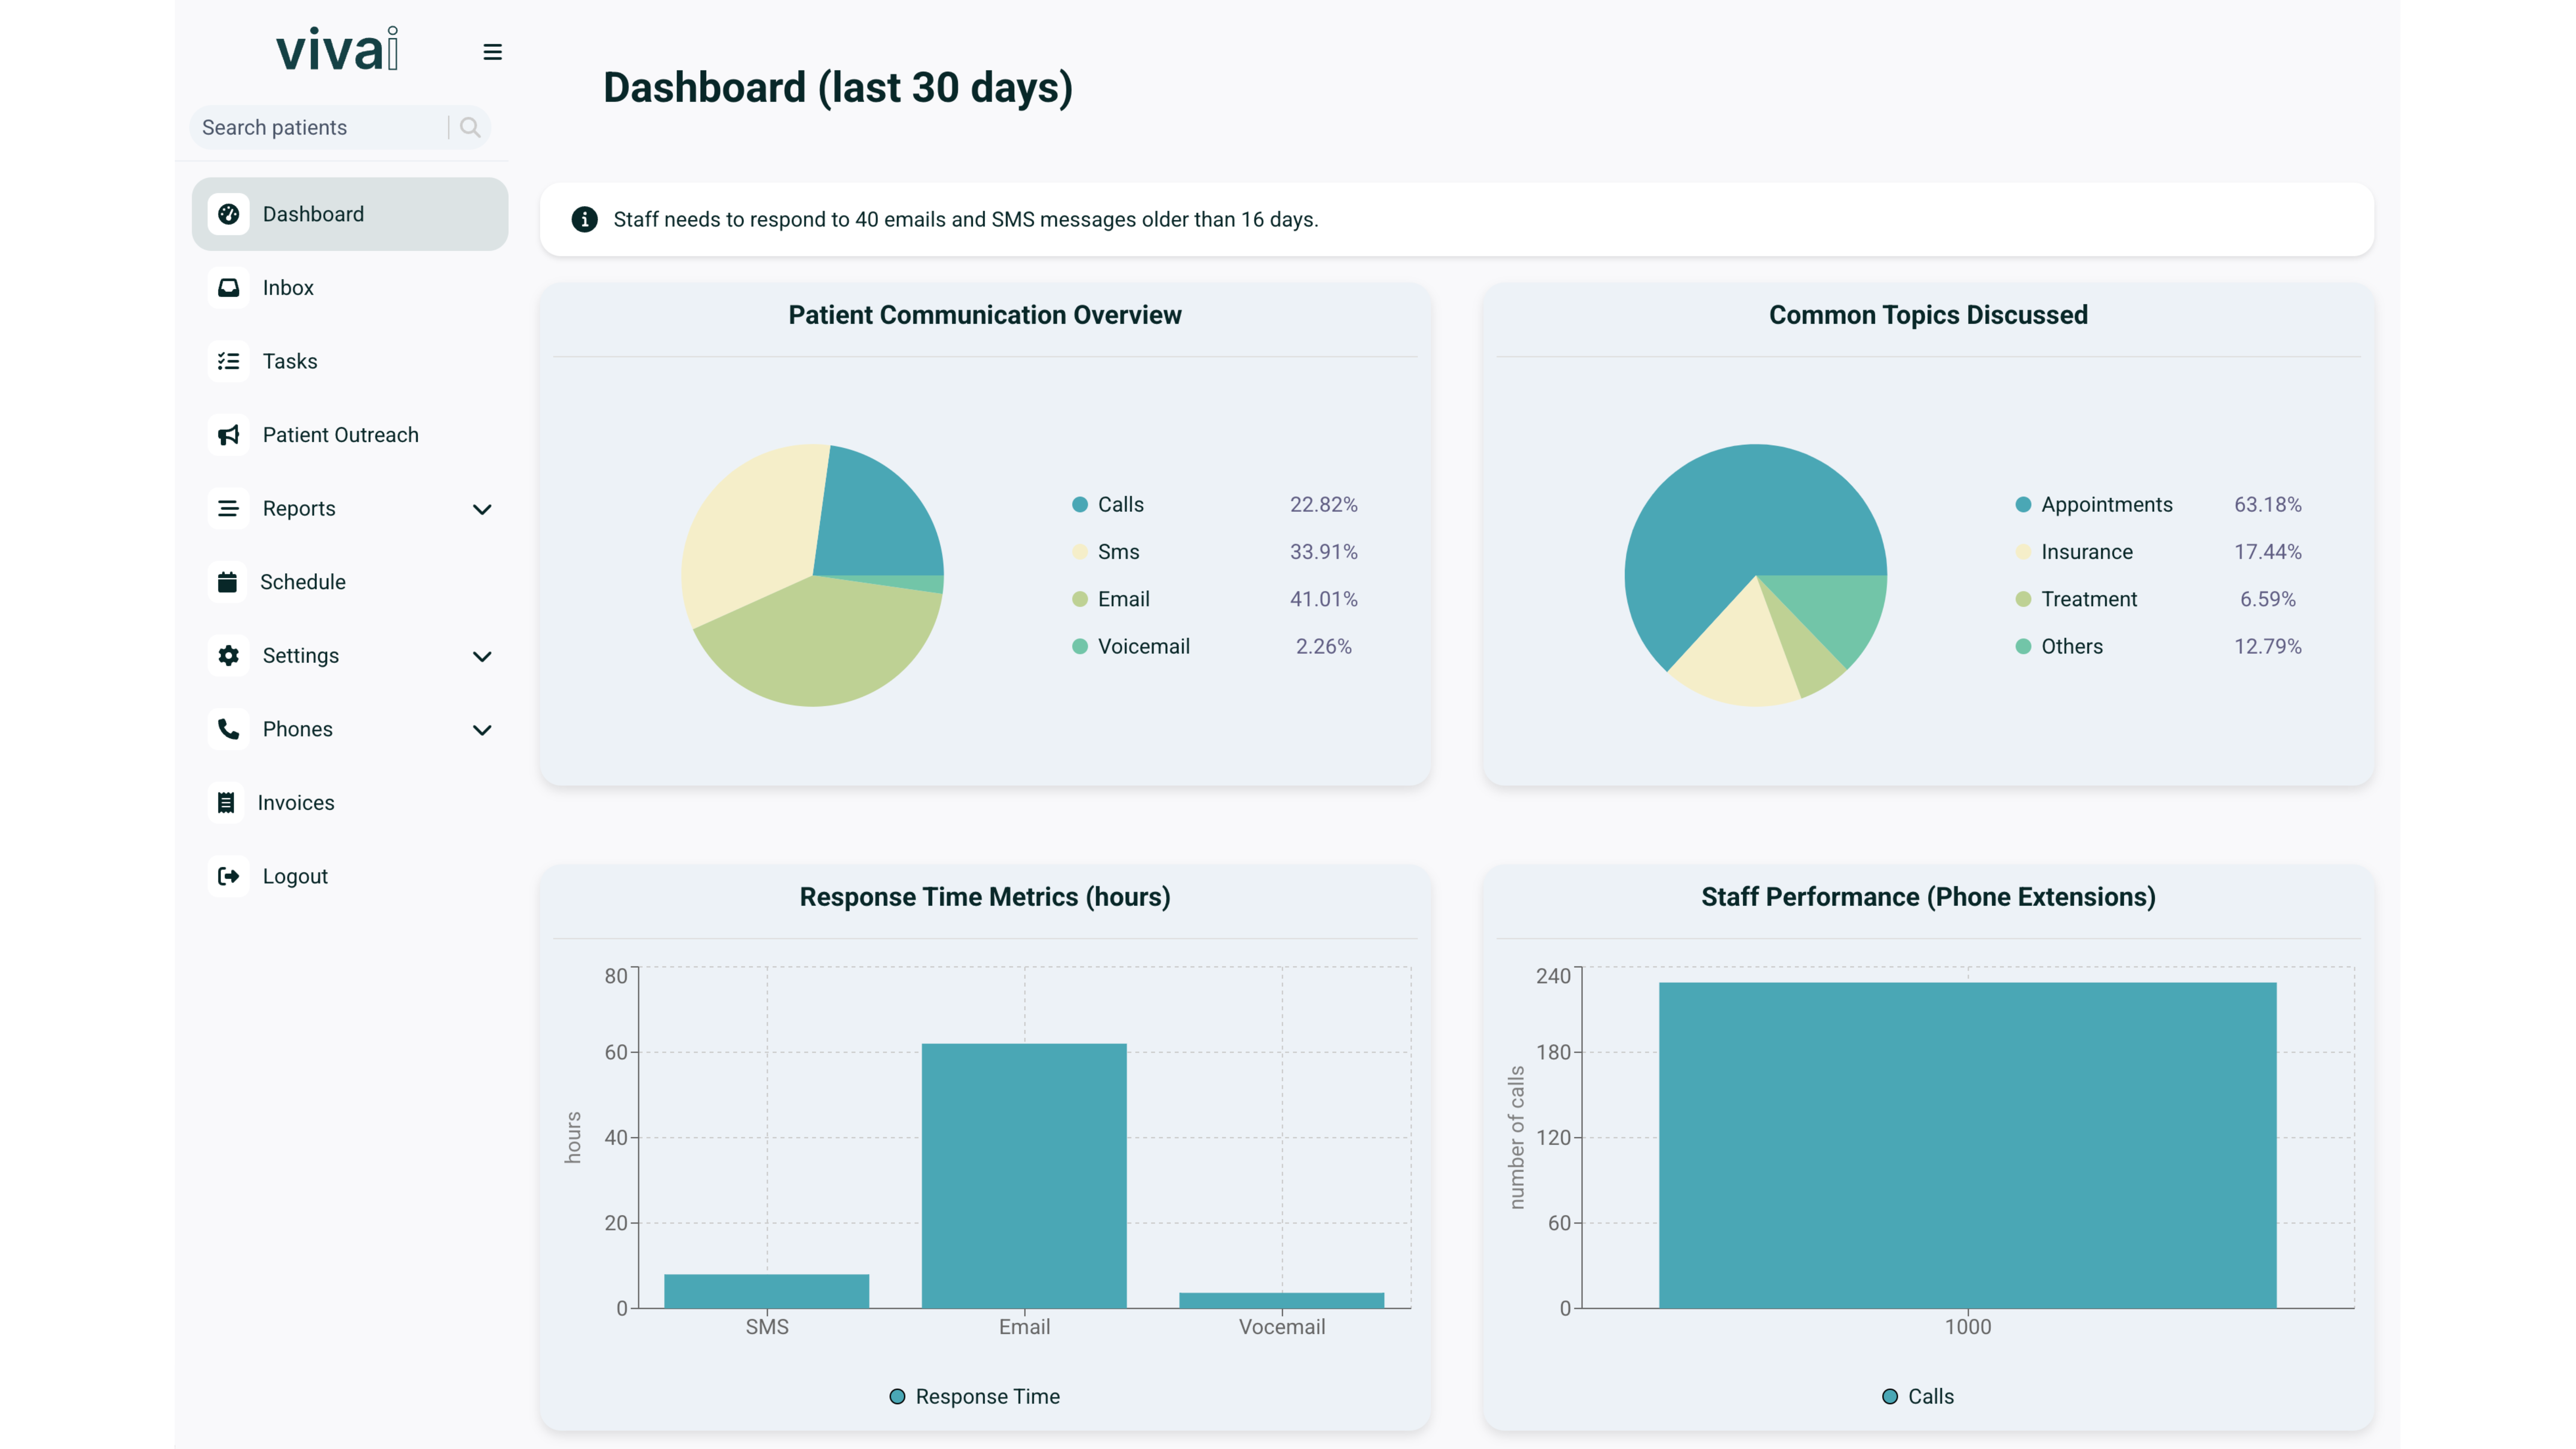The image size is (2576, 1449).
Task: Click the Logout arrow icon
Action: point(228,876)
